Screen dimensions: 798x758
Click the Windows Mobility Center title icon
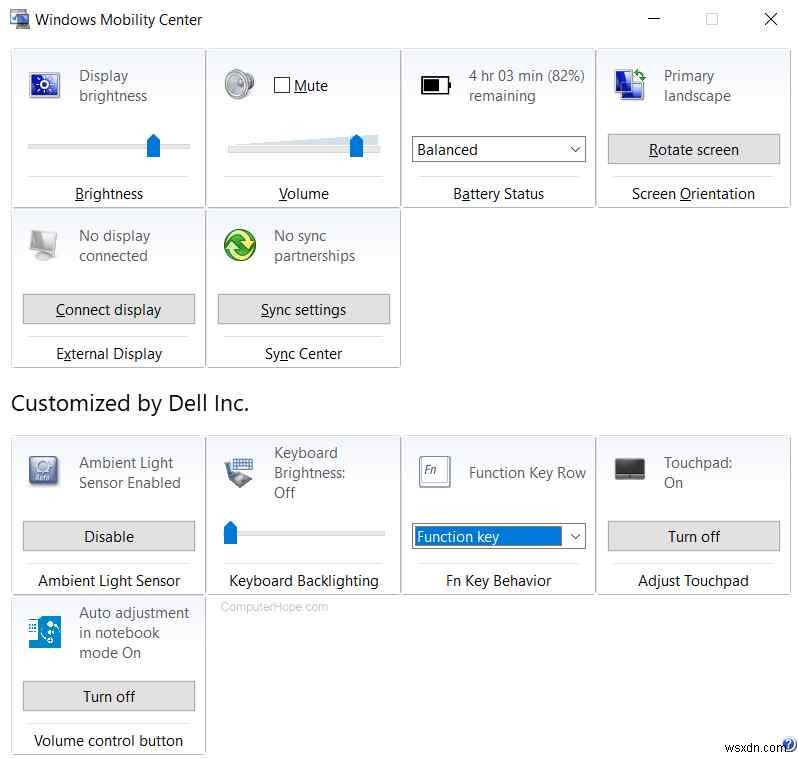20,19
